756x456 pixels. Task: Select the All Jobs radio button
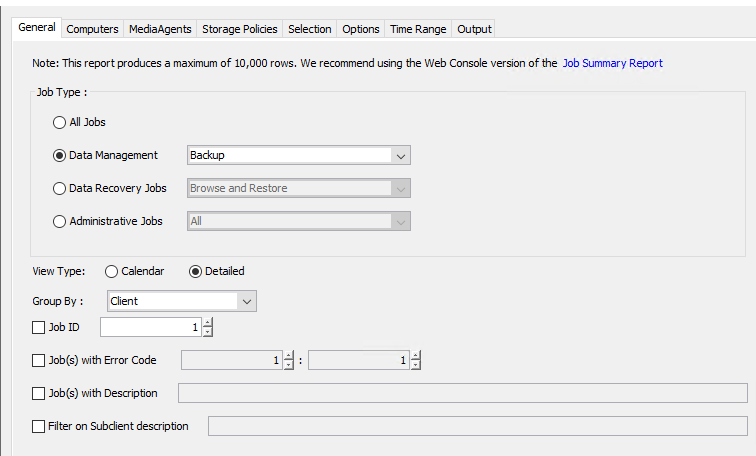pyautogui.click(x=59, y=122)
